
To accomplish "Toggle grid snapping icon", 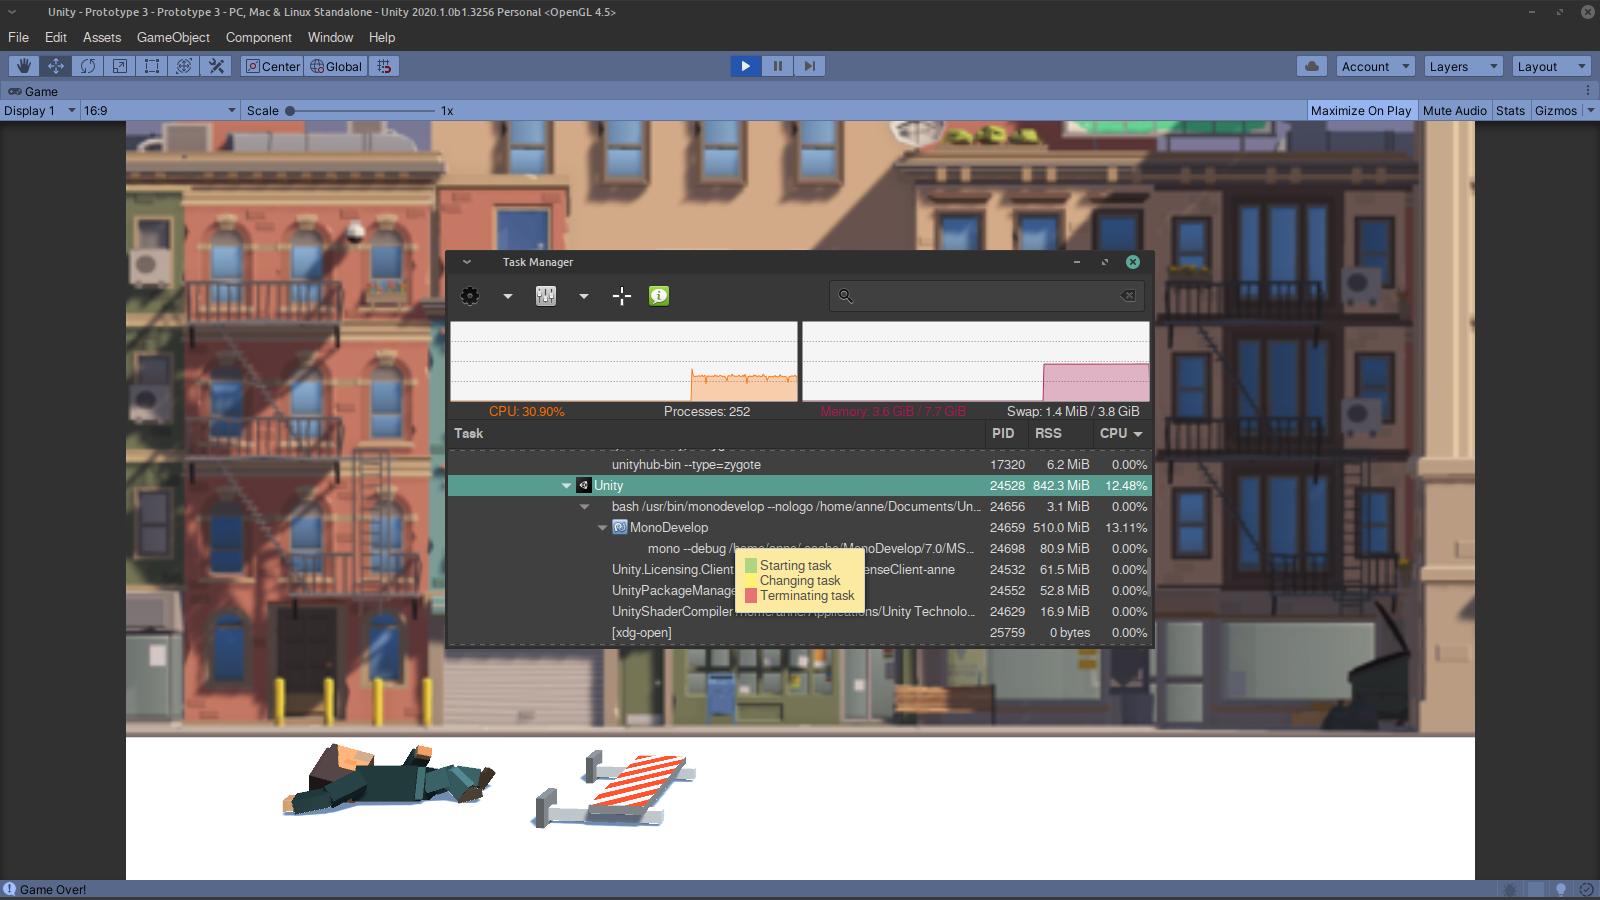I will pos(384,66).
